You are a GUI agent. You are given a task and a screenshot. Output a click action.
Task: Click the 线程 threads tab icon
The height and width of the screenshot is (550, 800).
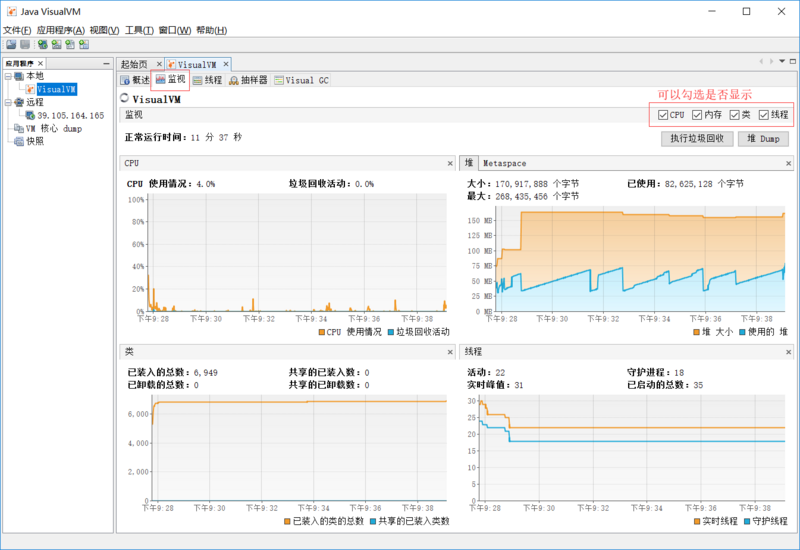click(197, 80)
